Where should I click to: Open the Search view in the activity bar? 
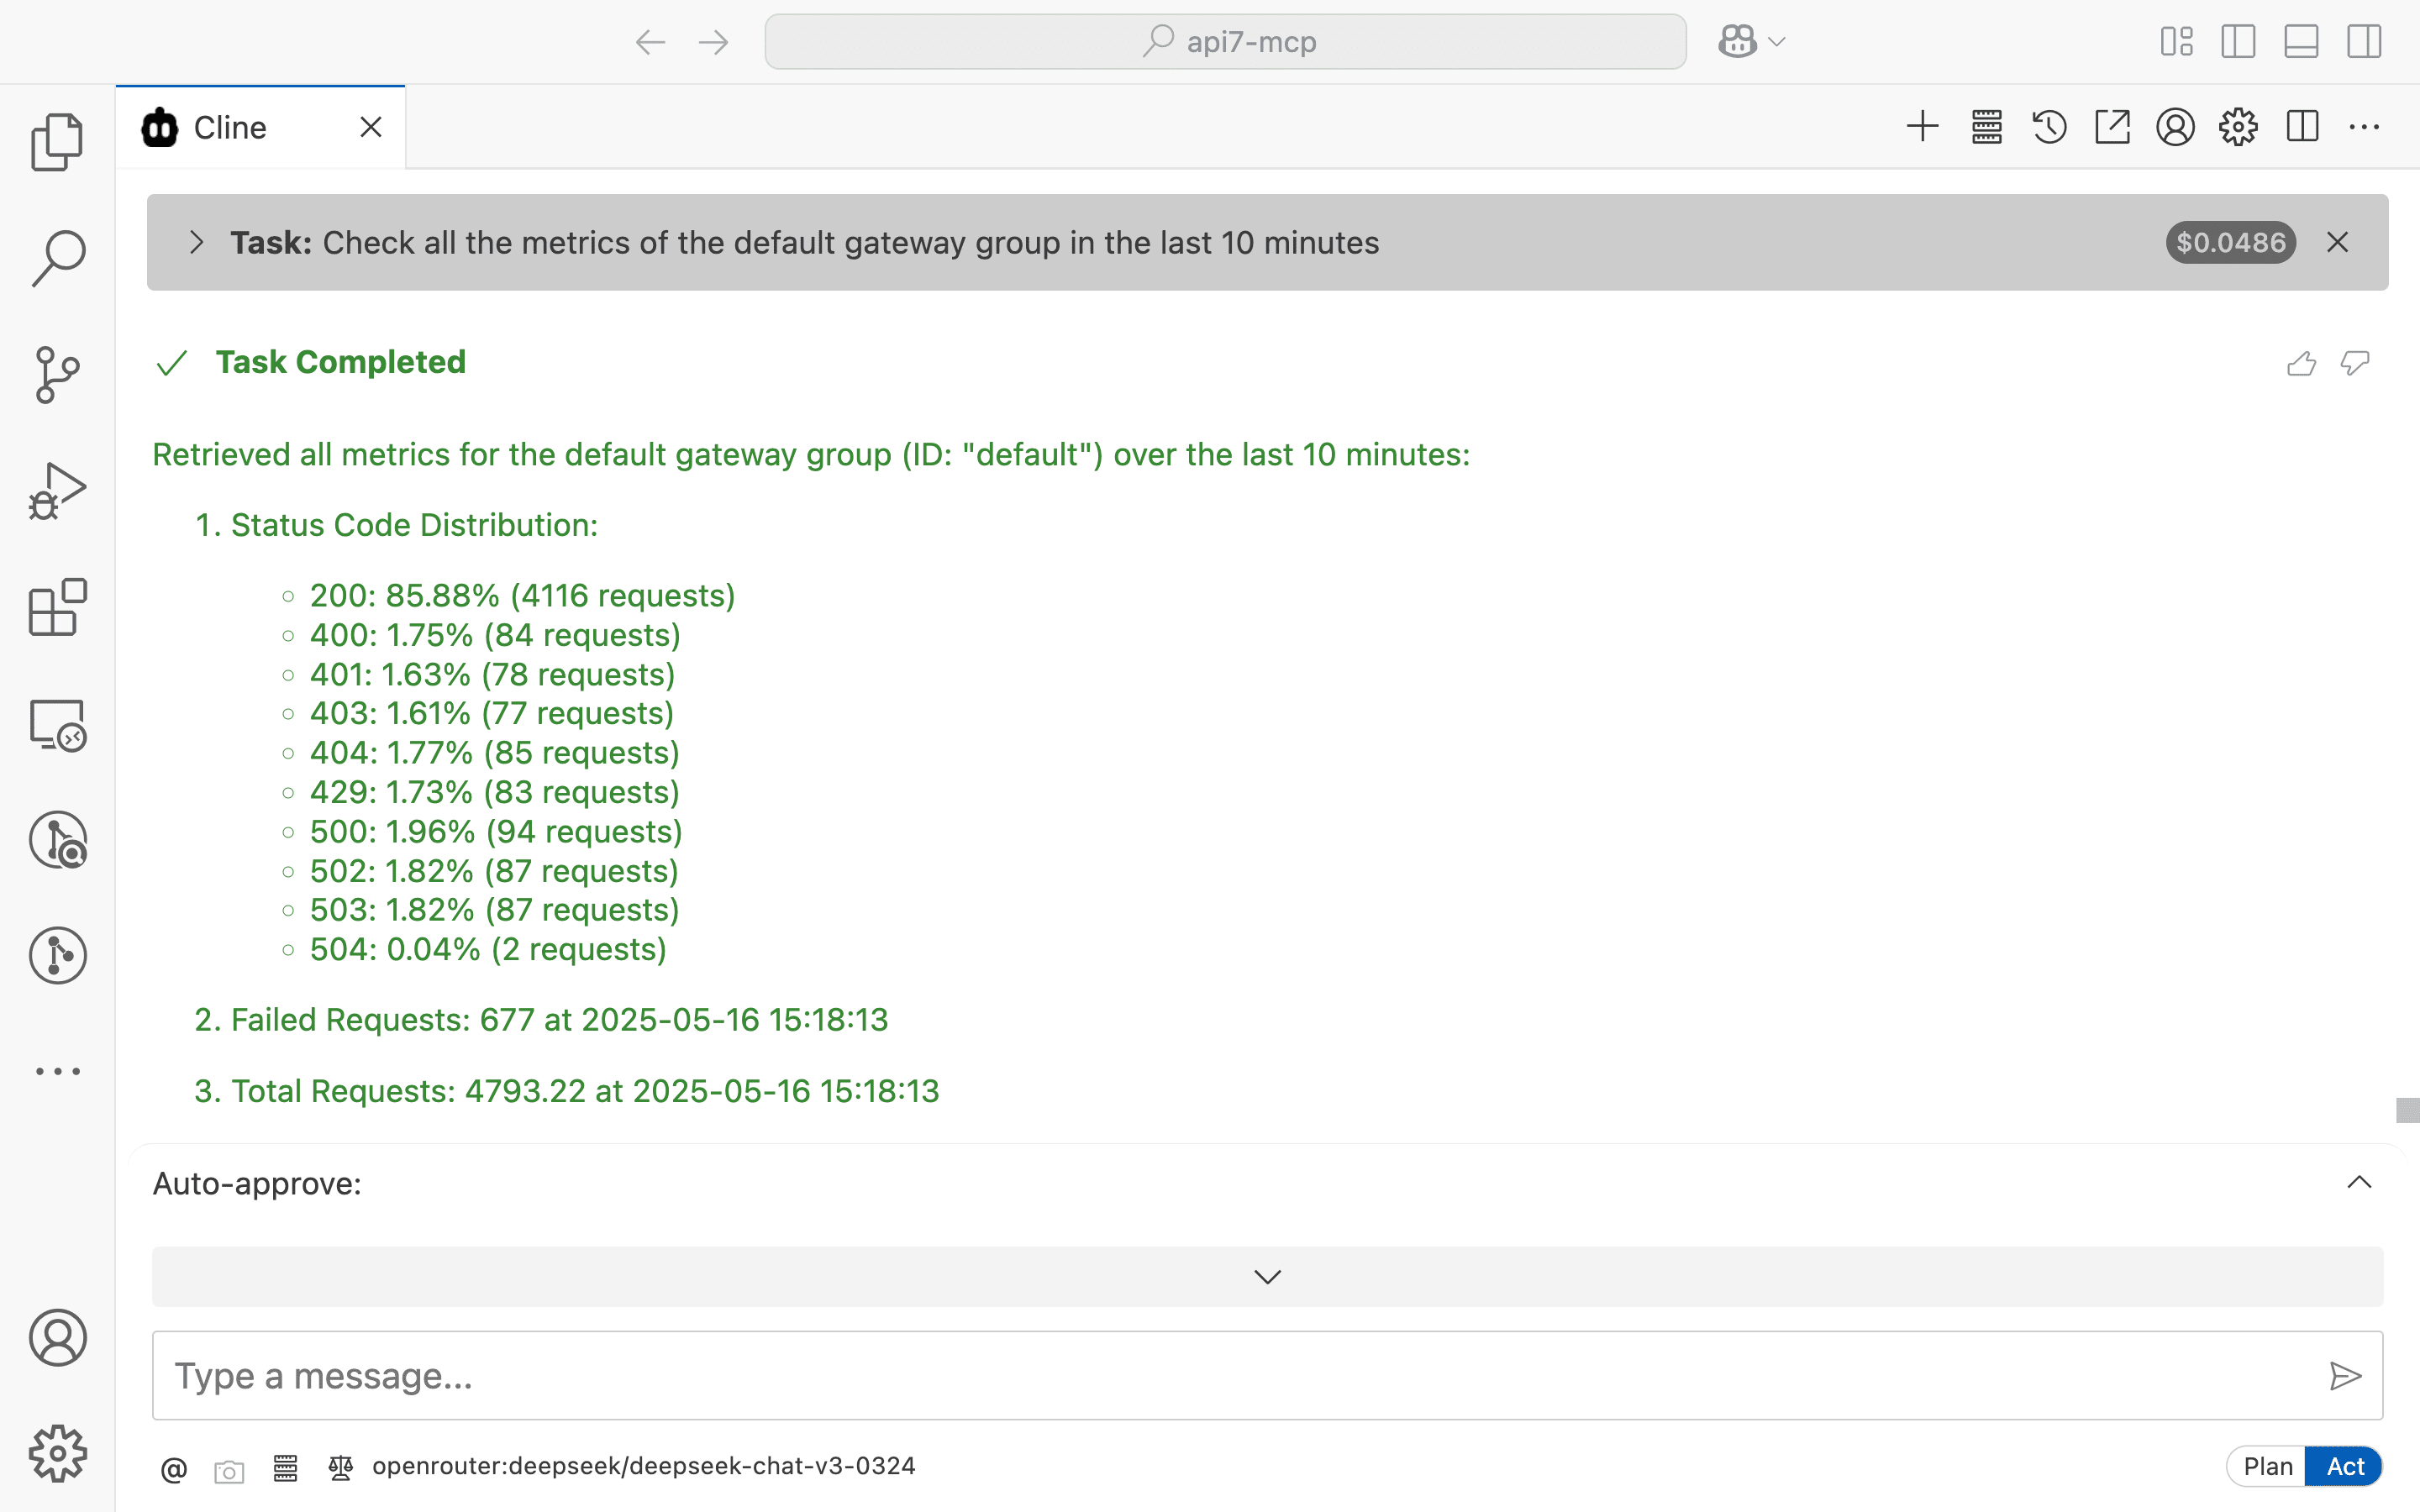click(x=57, y=258)
